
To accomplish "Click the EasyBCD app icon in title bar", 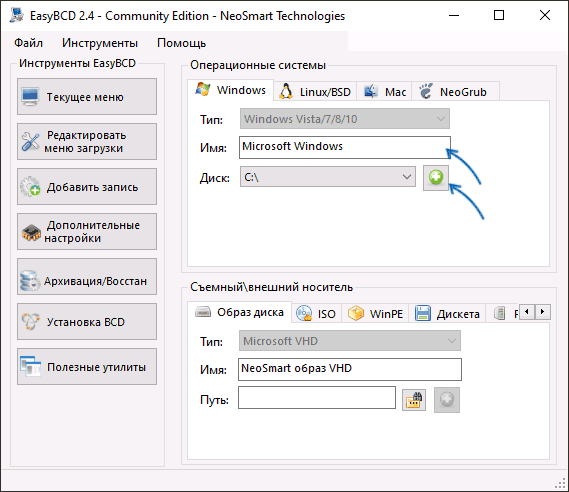I will 16,15.
